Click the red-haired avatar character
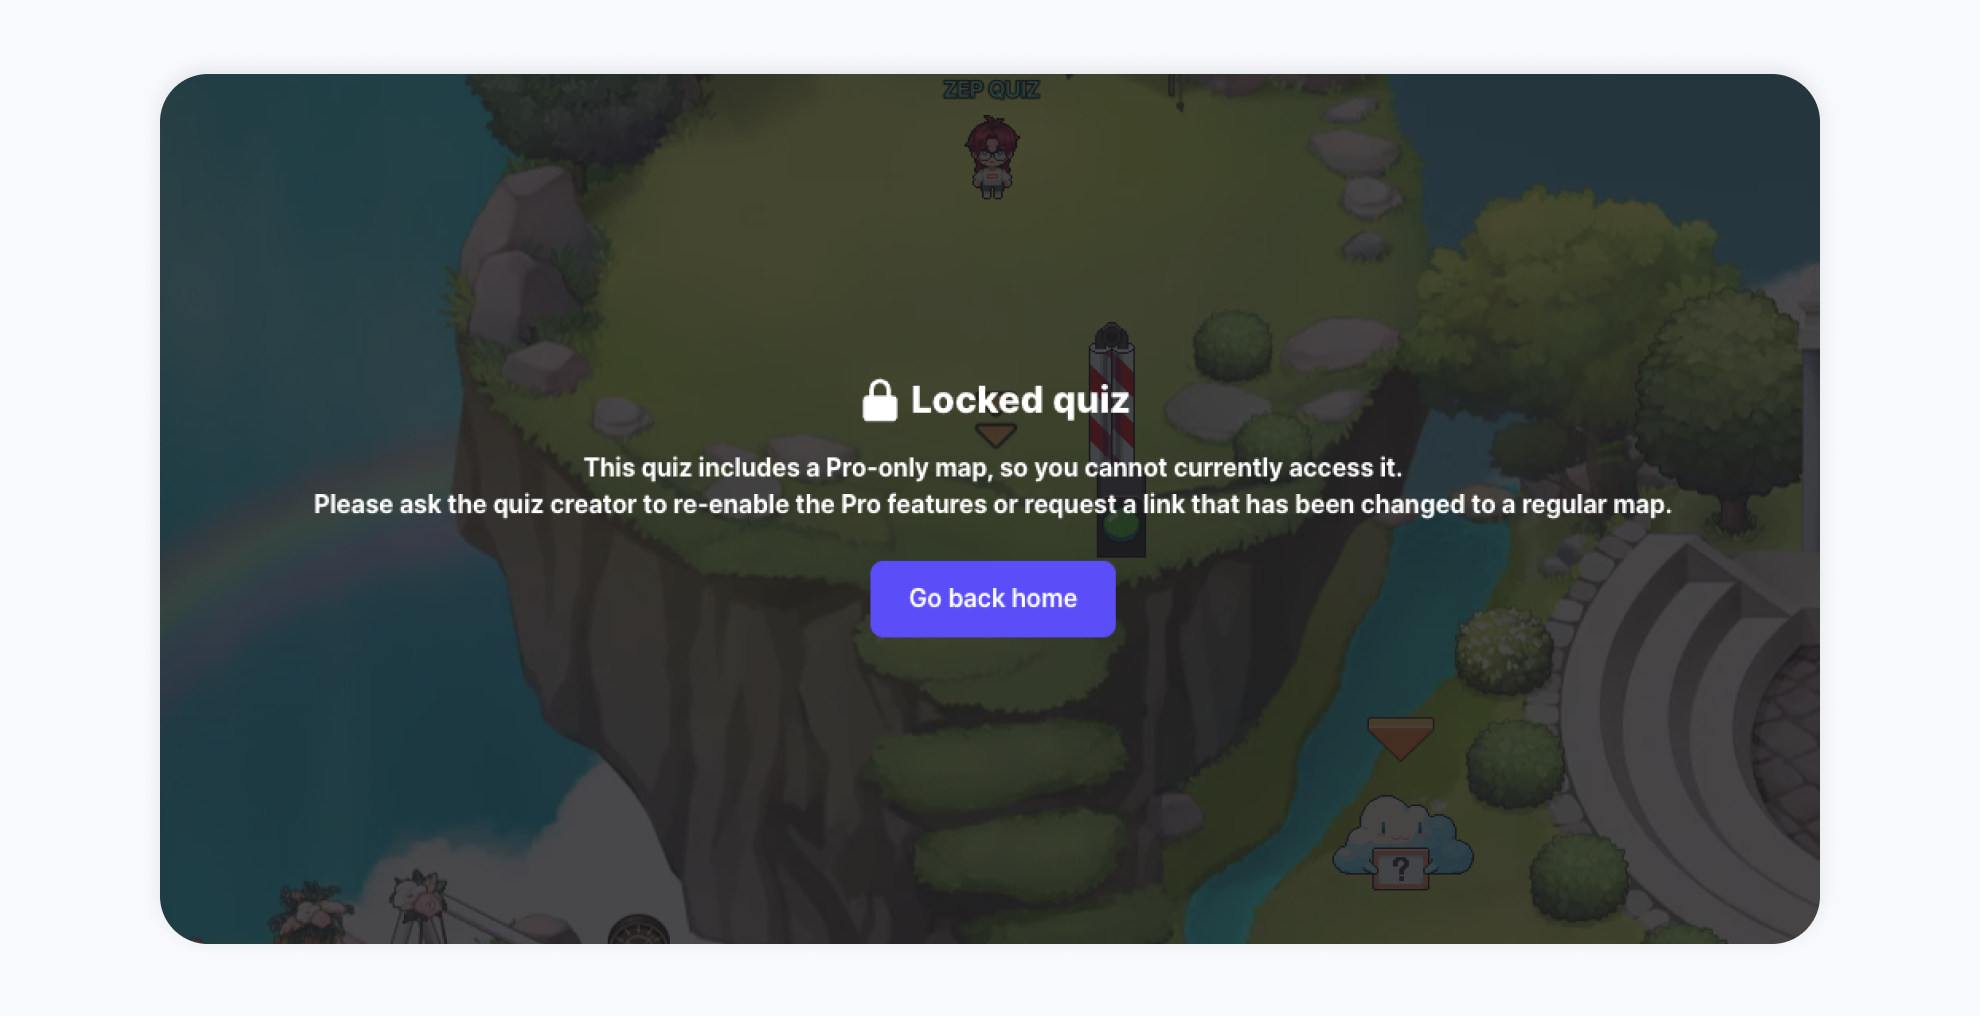Viewport: 1980px width, 1016px height. tap(992, 157)
